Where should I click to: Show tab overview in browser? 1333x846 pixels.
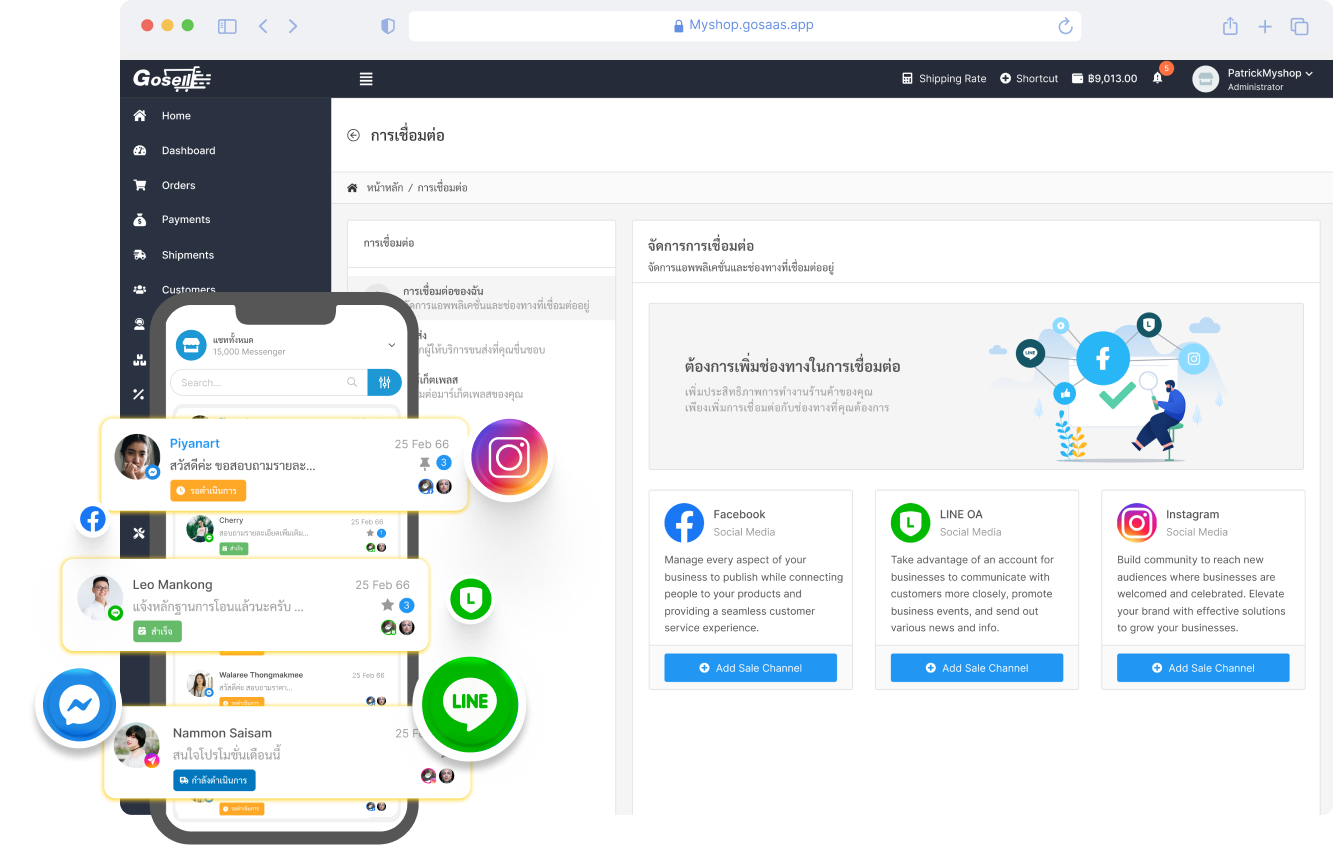1299,27
